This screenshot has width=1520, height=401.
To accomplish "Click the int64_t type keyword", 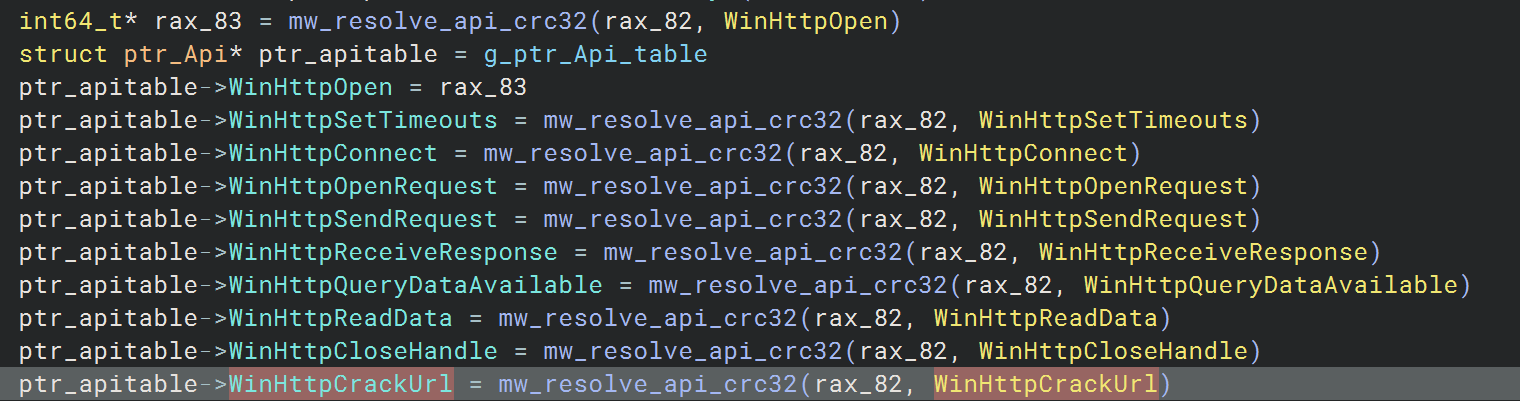I will click(x=71, y=21).
